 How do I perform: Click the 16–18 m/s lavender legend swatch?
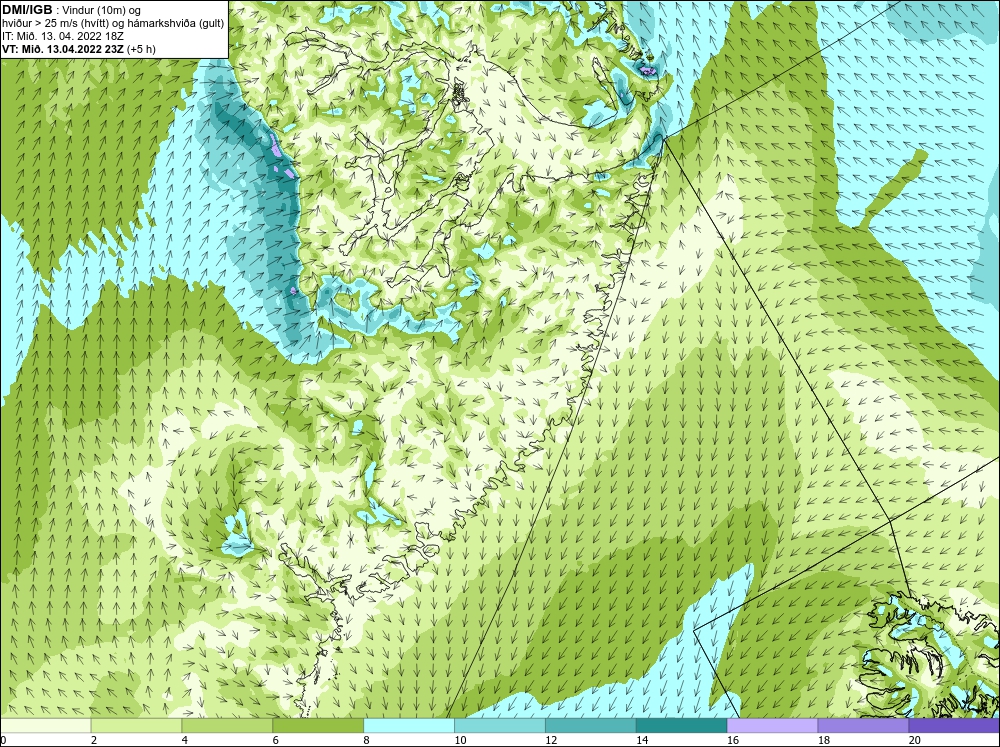point(772,726)
